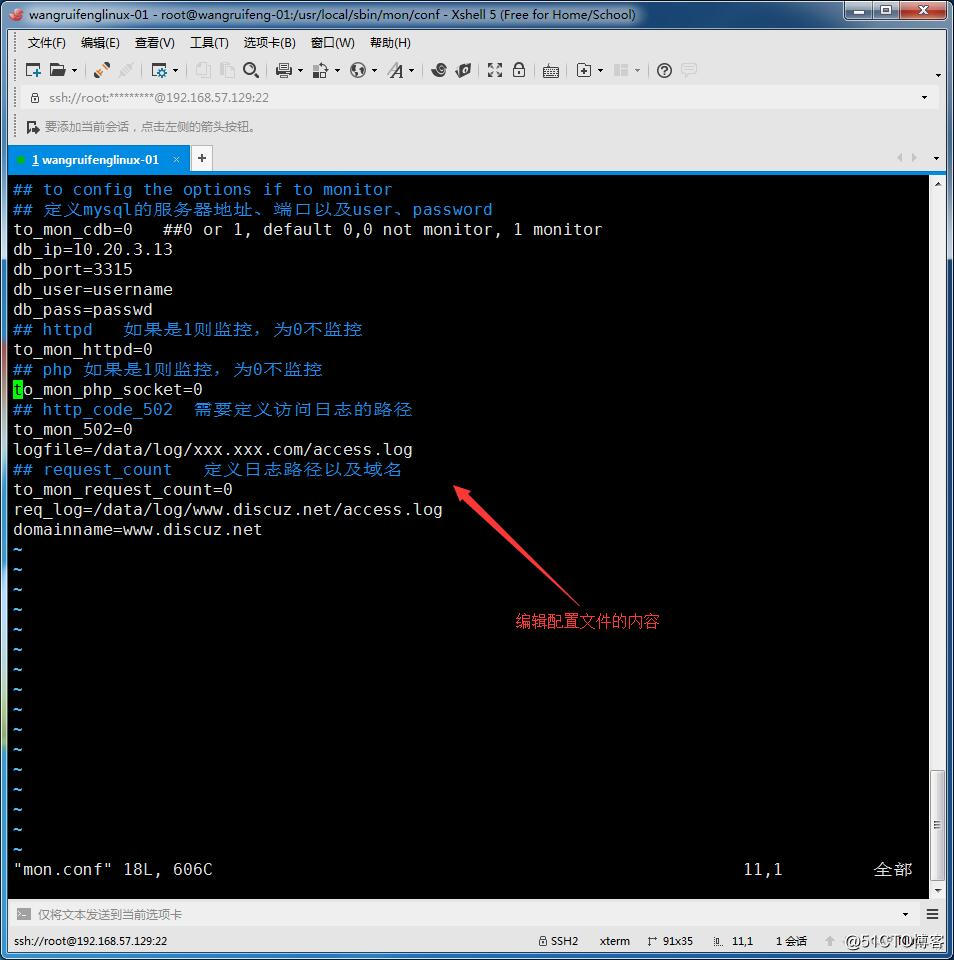Click the Print icon
The image size is (954, 960).
pos(284,70)
